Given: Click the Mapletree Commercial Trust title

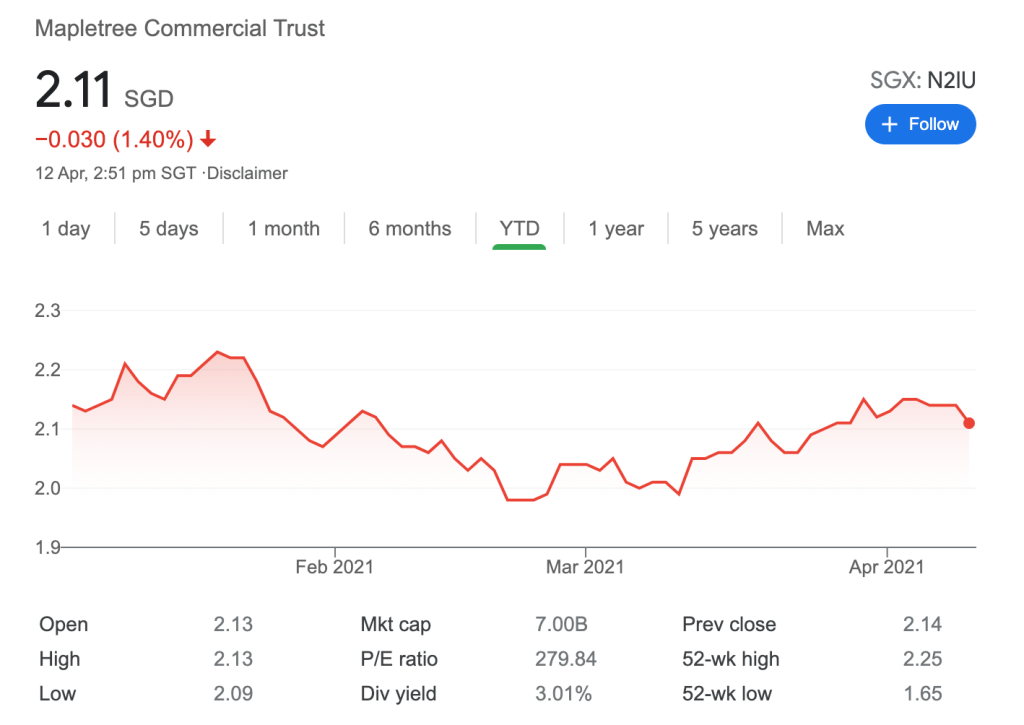Looking at the screenshot, I should (x=180, y=28).
